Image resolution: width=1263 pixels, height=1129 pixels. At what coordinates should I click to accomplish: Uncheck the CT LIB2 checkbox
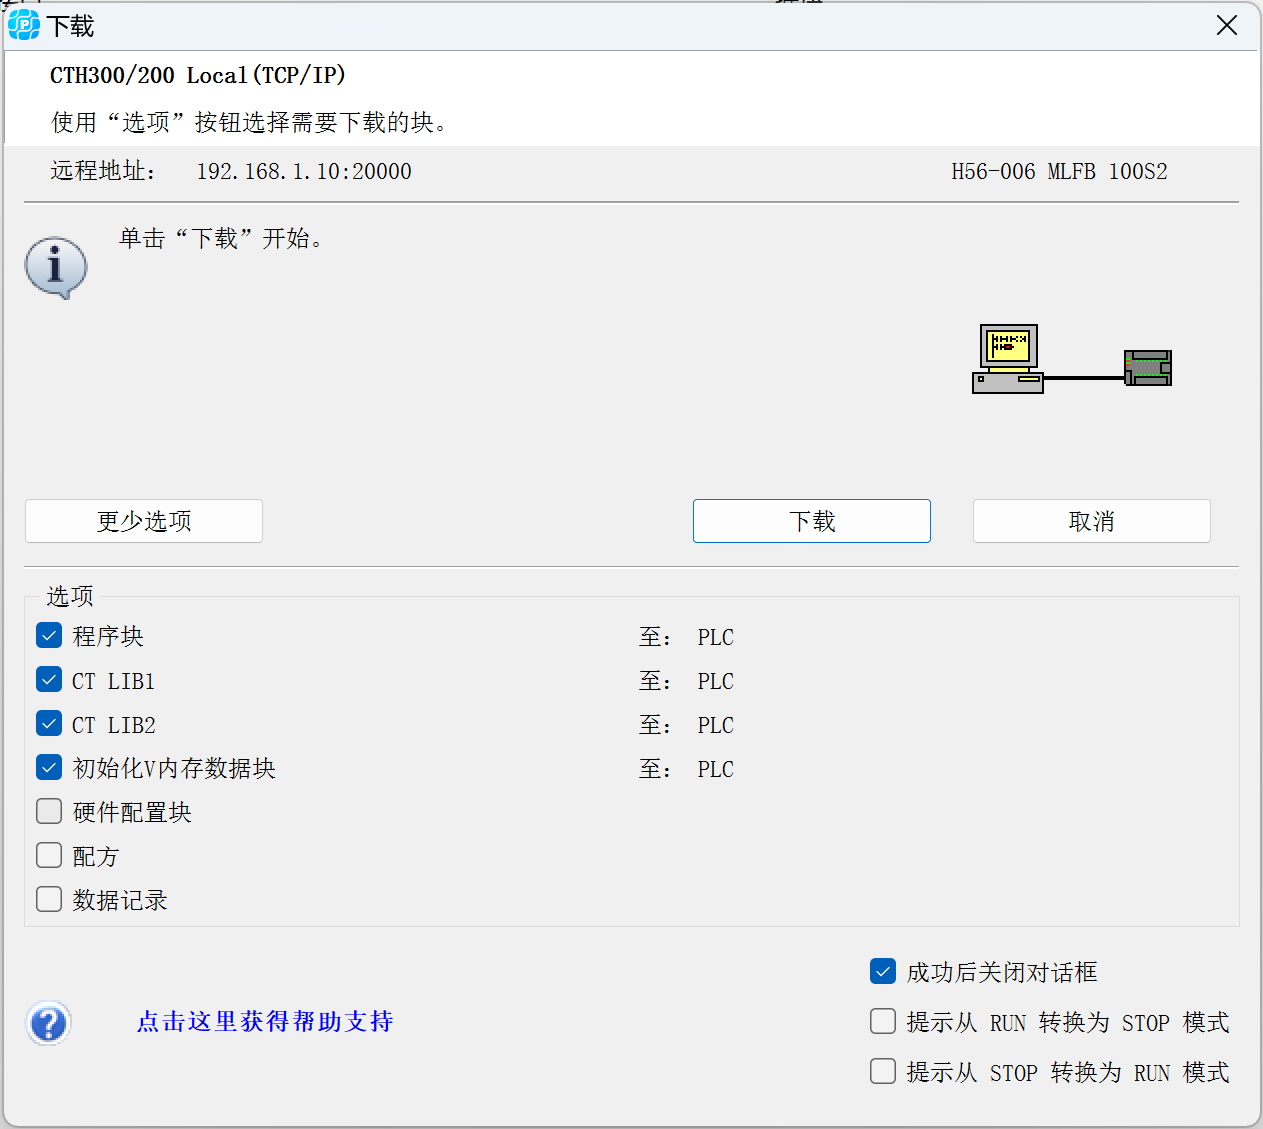point(49,723)
